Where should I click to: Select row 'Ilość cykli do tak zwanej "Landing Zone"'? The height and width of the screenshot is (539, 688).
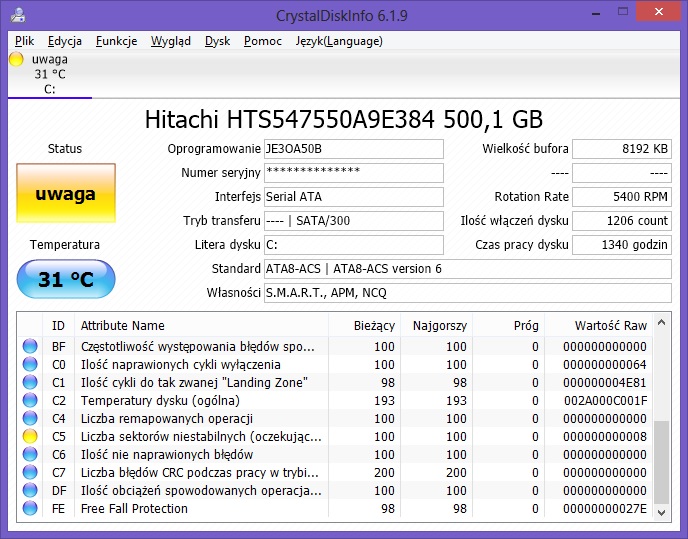coord(335,382)
